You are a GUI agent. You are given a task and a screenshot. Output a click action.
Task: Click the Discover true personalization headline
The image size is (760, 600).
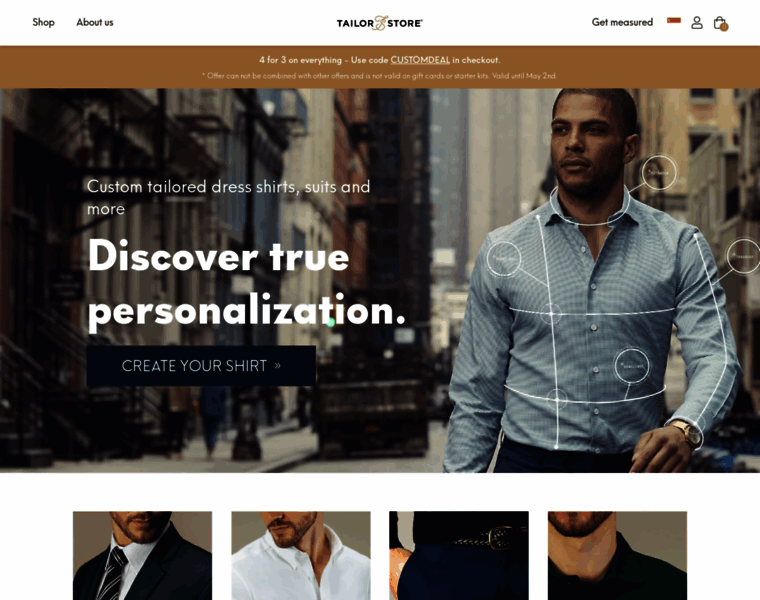pos(246,284)
